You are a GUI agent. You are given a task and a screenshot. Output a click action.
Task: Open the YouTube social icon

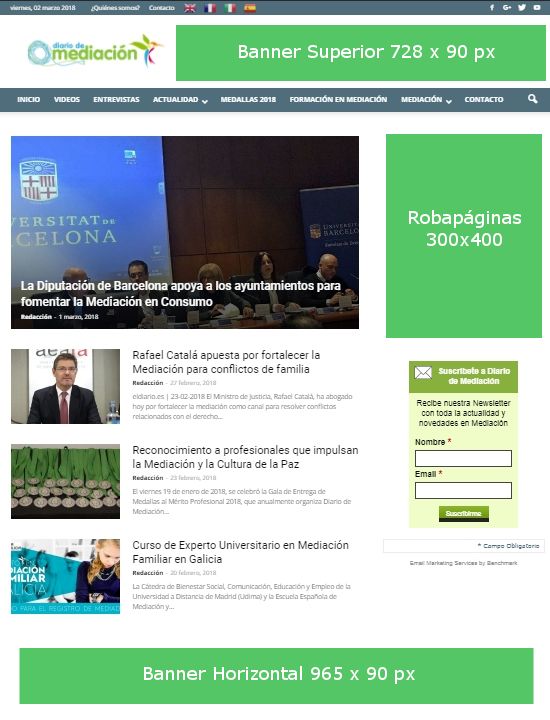tap(537, 7)
